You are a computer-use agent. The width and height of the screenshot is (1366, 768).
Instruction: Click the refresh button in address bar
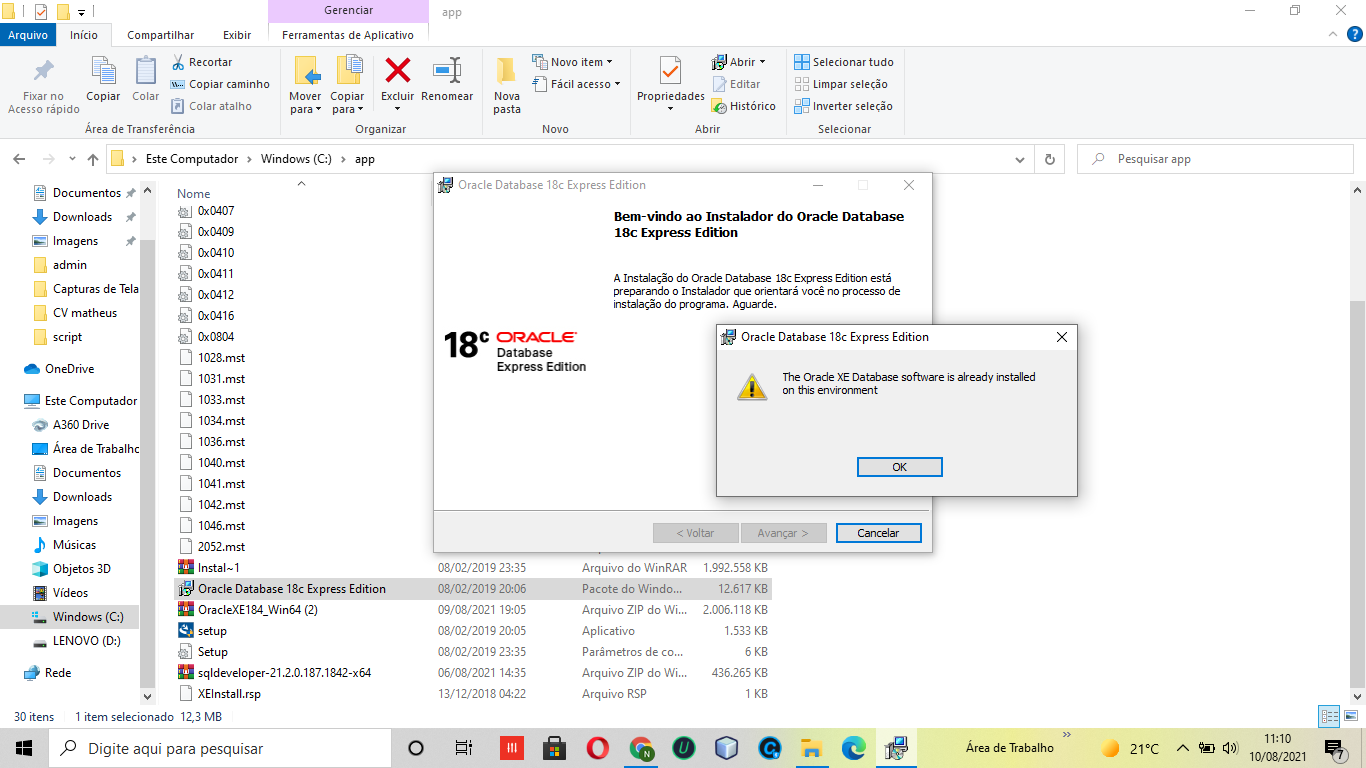pos(1049,159)
